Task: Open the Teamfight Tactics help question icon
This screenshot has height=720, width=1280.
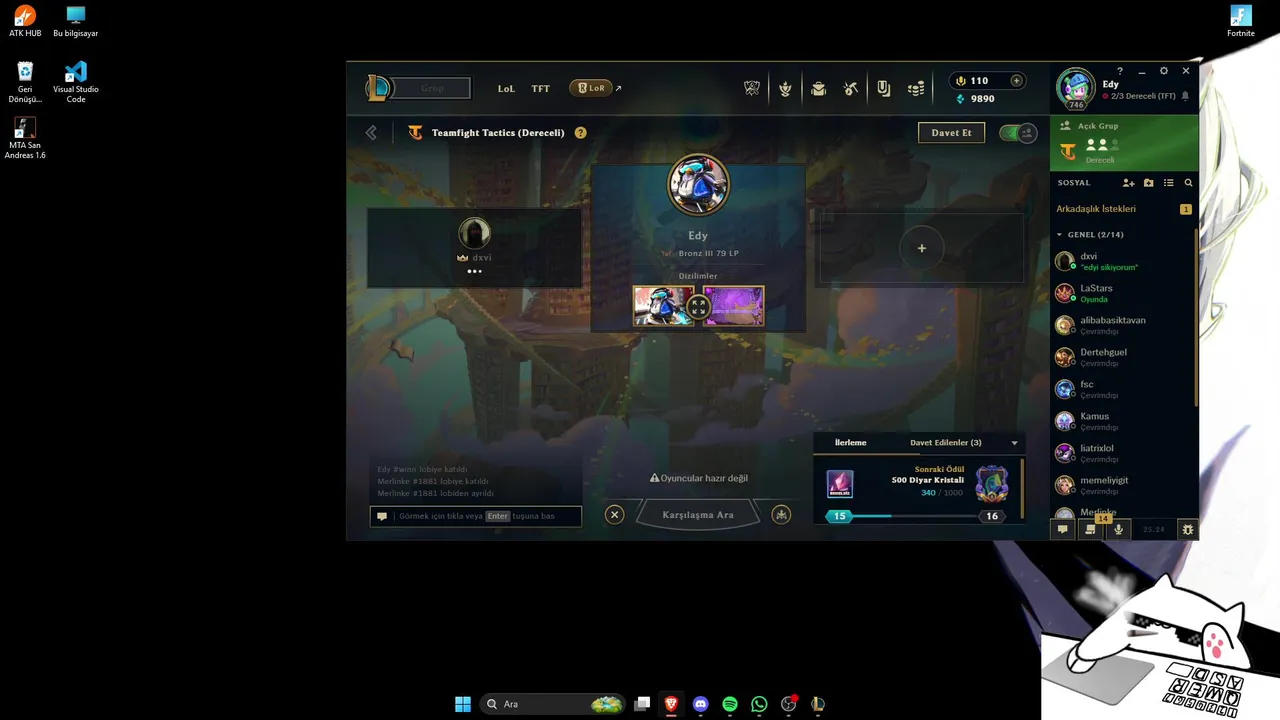Action: pyautogui.click(x=580, y=132)
